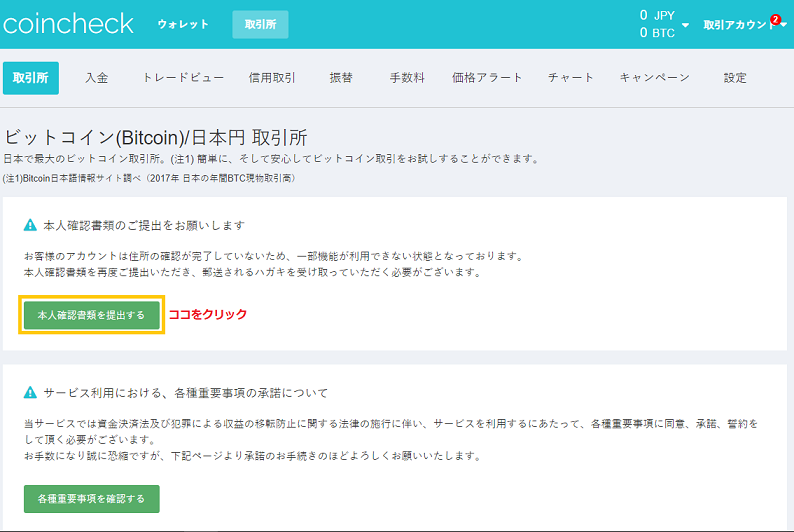Switch to the 信用取引 tab

point(272,78)
